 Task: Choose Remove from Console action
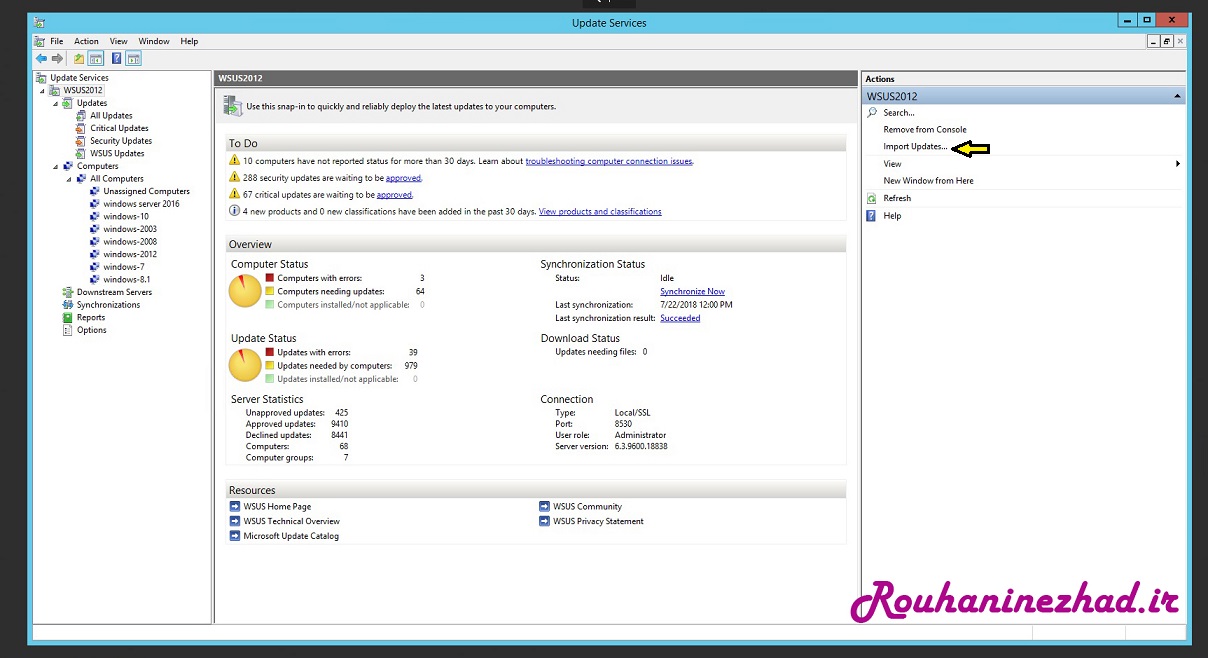coord(925,130)
